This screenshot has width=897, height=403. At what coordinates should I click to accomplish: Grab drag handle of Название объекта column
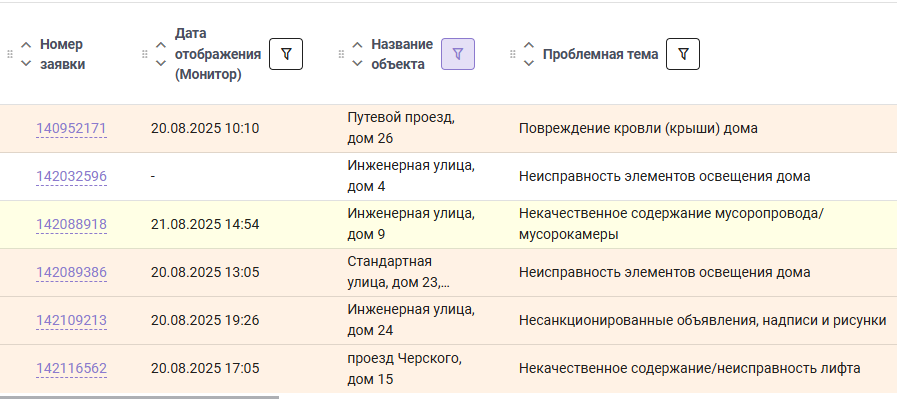pos(342,54)
